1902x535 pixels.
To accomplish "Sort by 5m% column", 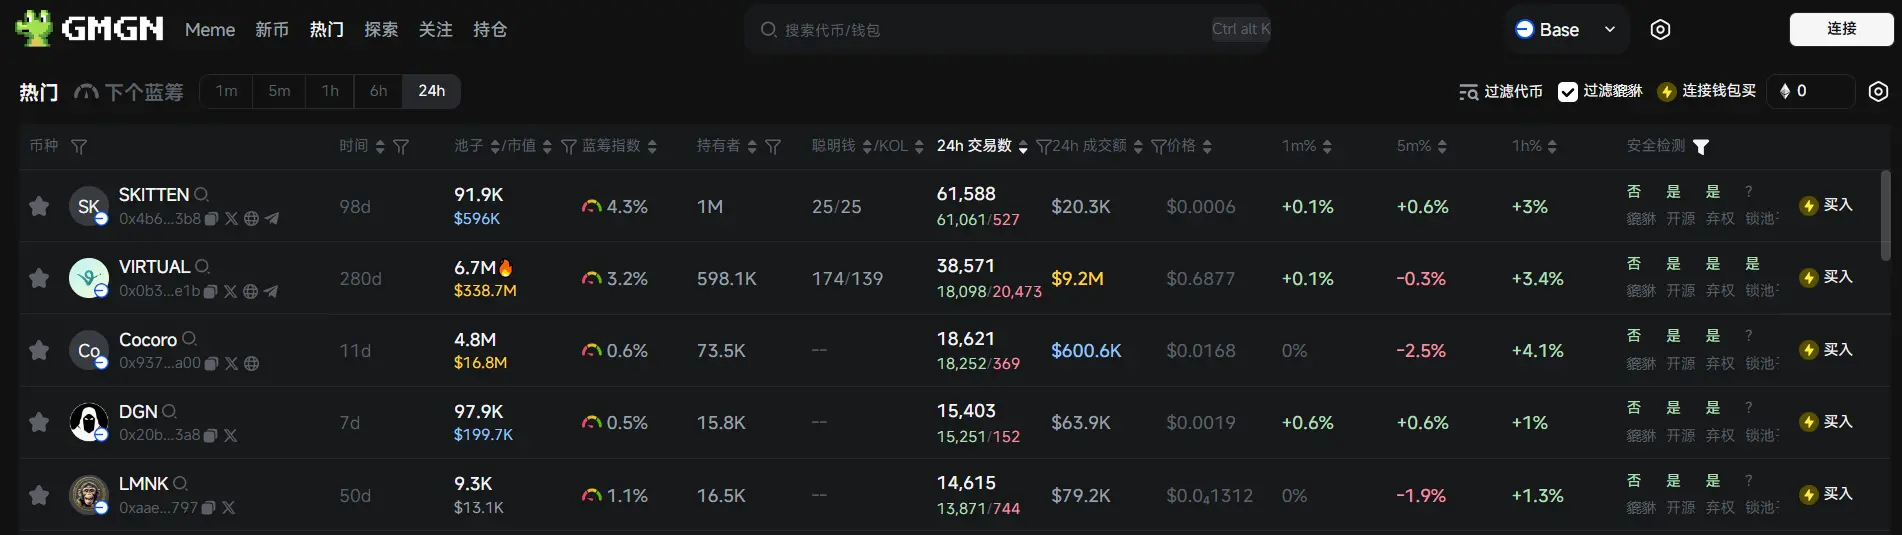I will click(x=1442, y=146).
